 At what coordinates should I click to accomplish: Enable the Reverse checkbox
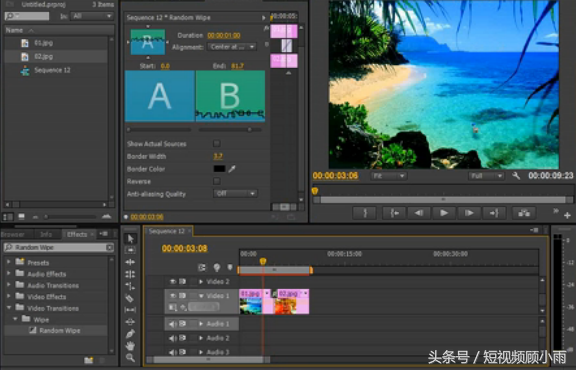(217, 181)
